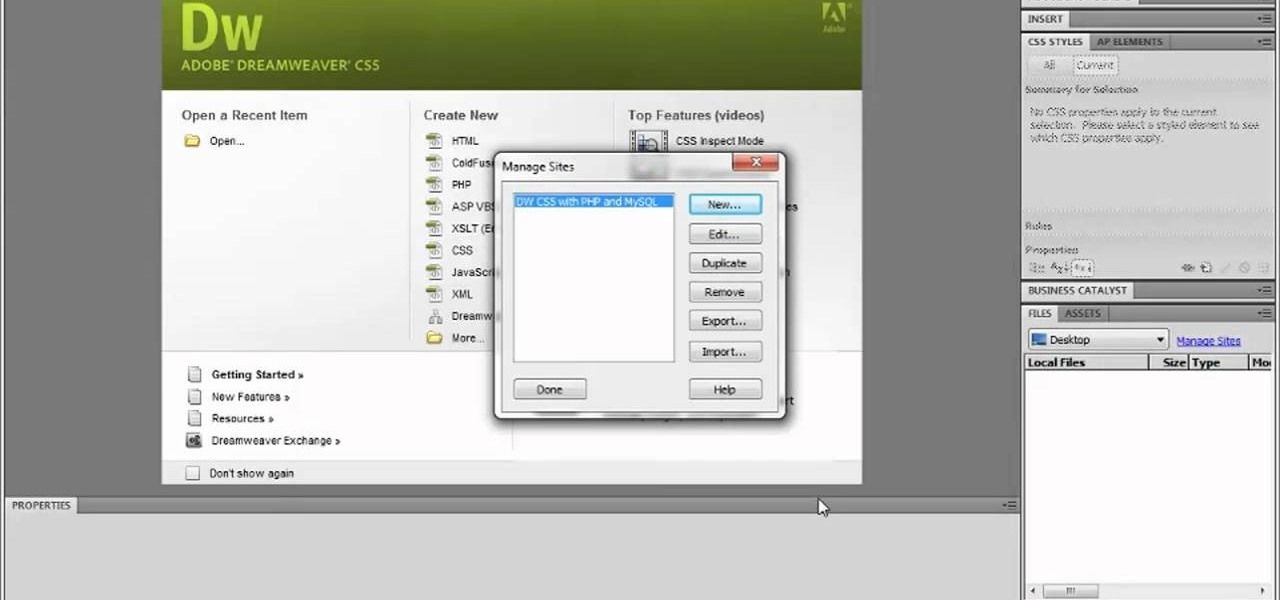Open the Business Catalyst panel options menu

coord(1266,291)
